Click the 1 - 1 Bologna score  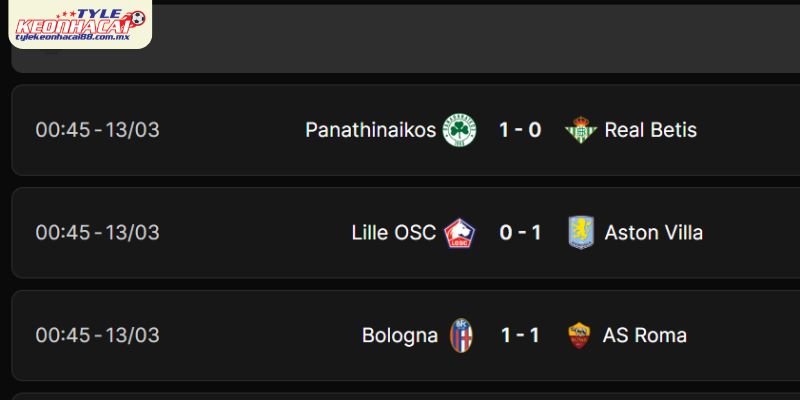pos(520,335)
